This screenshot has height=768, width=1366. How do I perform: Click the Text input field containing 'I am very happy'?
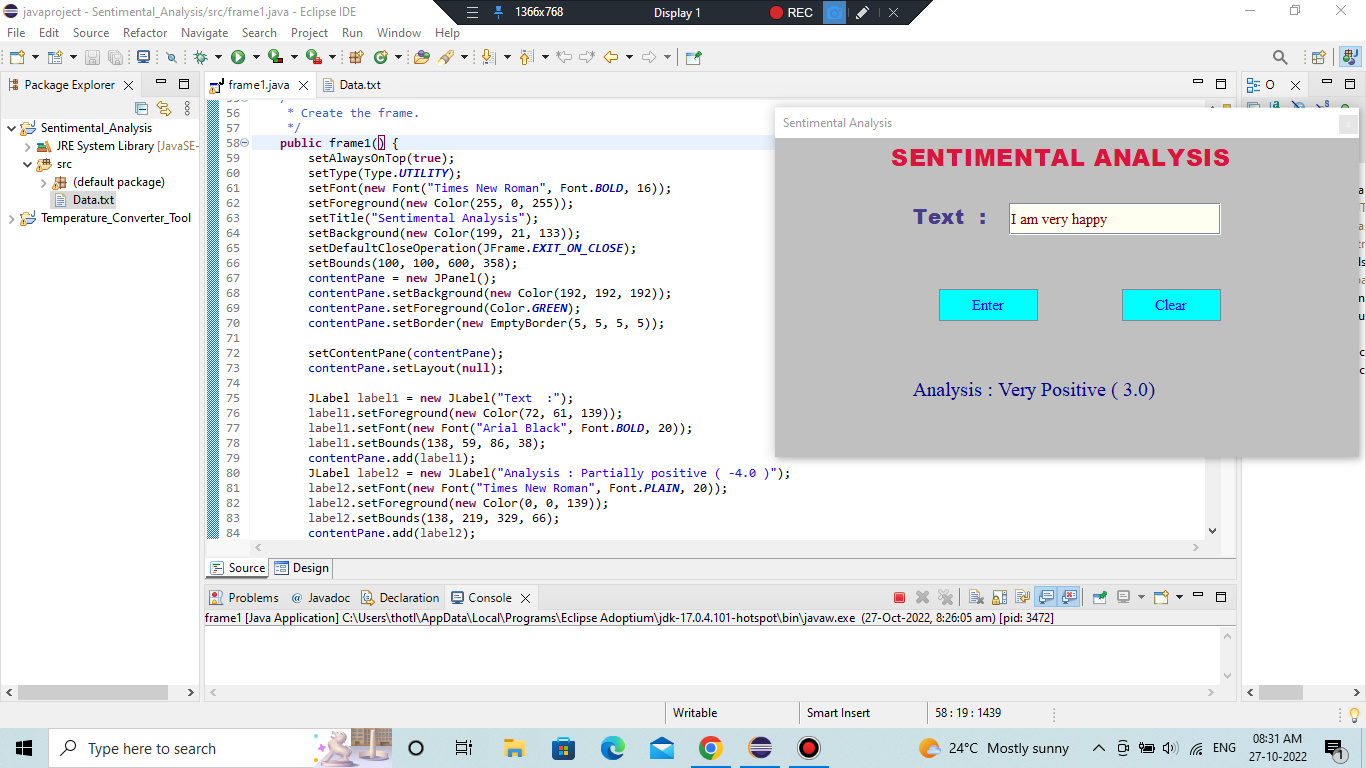point(1113,218)
